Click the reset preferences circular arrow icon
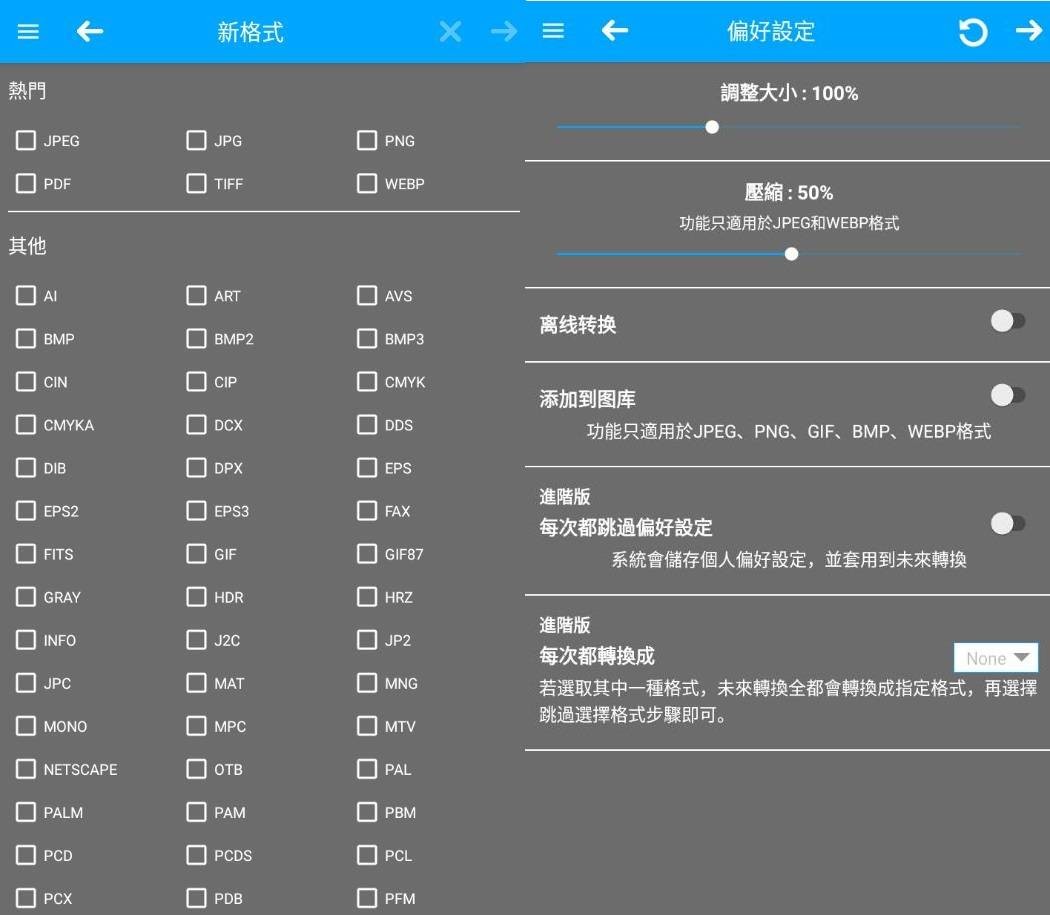Screen dimensions: 1050x915 coord(972,33)
